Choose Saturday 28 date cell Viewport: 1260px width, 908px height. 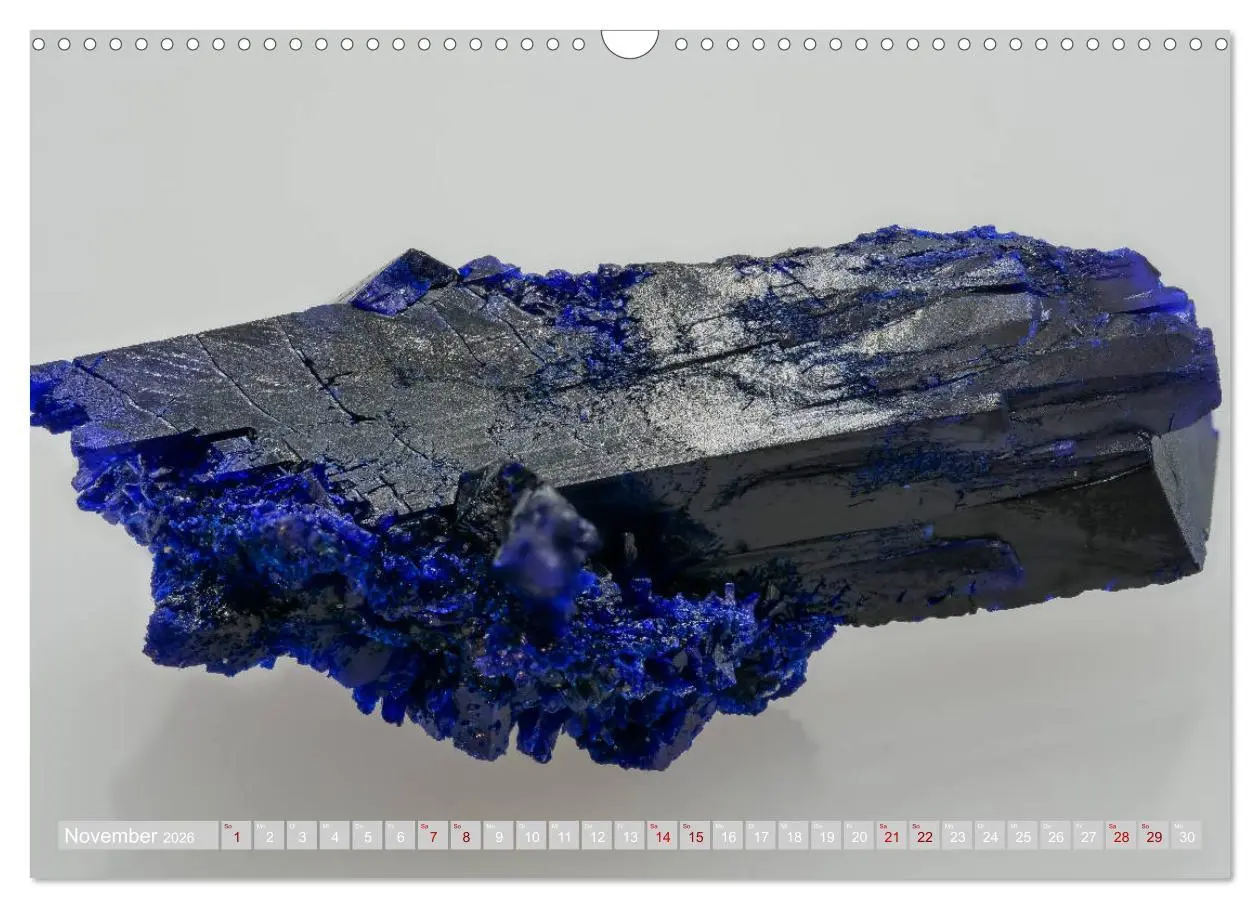click(1121, 836)
